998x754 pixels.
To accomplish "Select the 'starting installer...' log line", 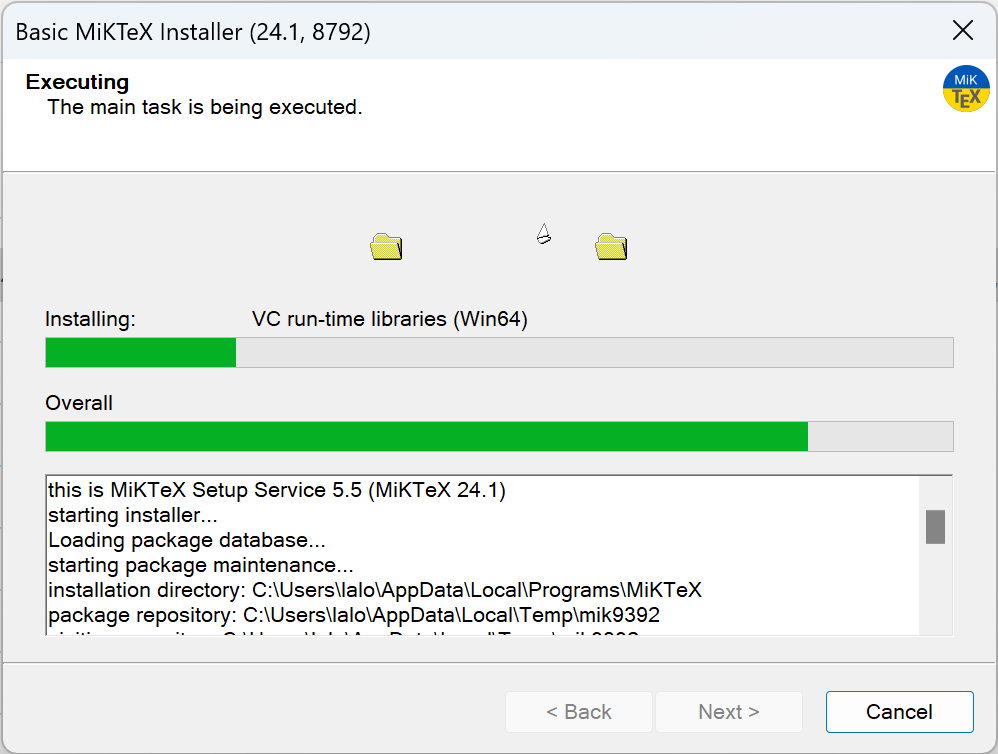I will (133, 516).
